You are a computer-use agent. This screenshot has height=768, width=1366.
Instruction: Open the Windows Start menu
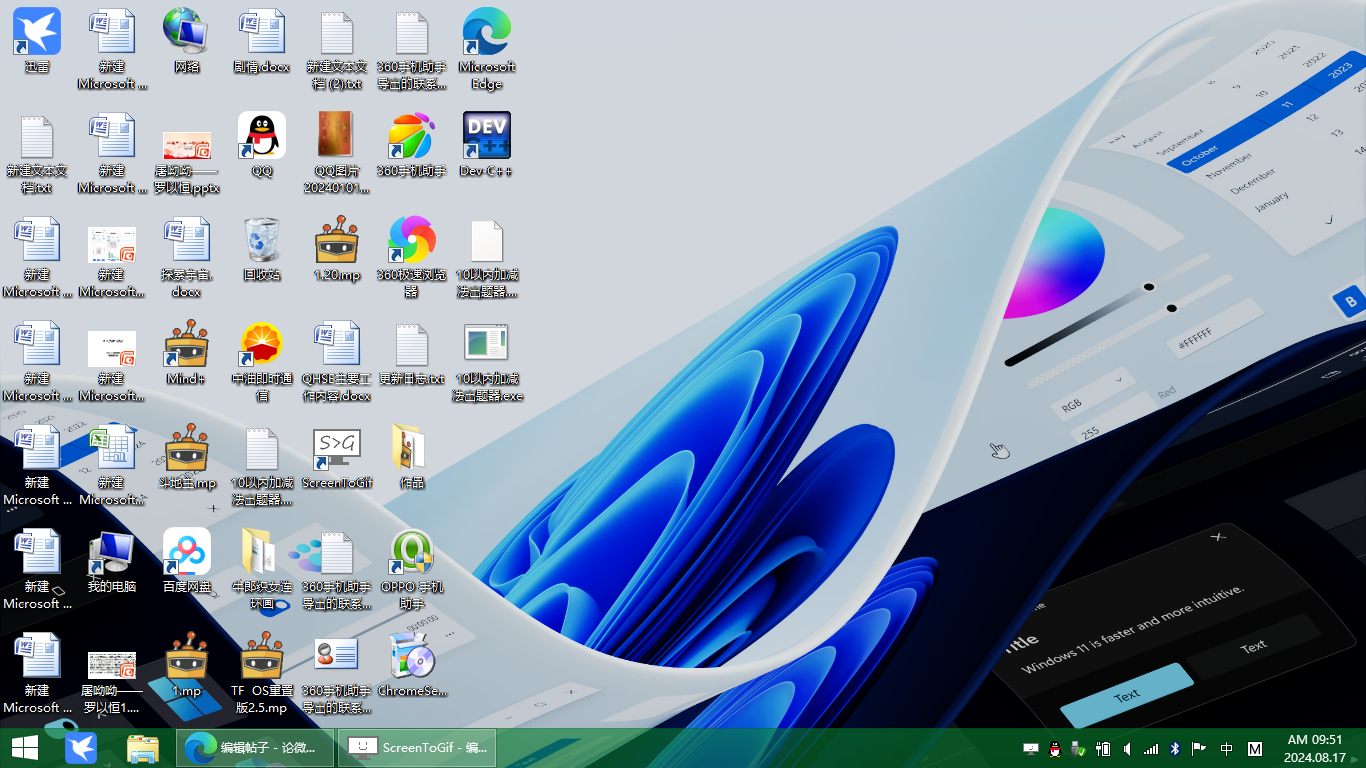pyautogui.click(x=24, y=747)
